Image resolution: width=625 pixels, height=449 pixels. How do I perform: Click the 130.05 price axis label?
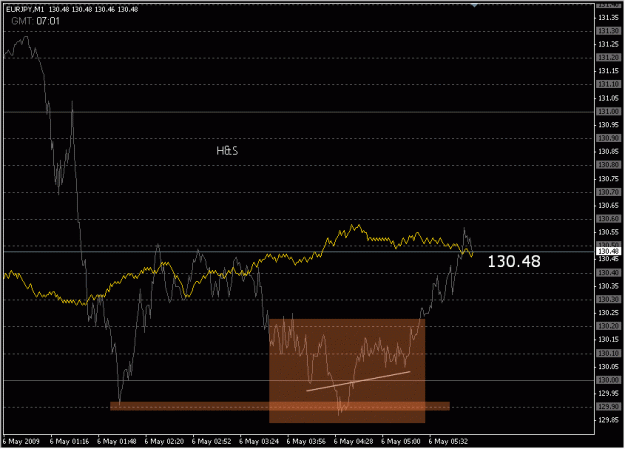(x=608, y=366)
